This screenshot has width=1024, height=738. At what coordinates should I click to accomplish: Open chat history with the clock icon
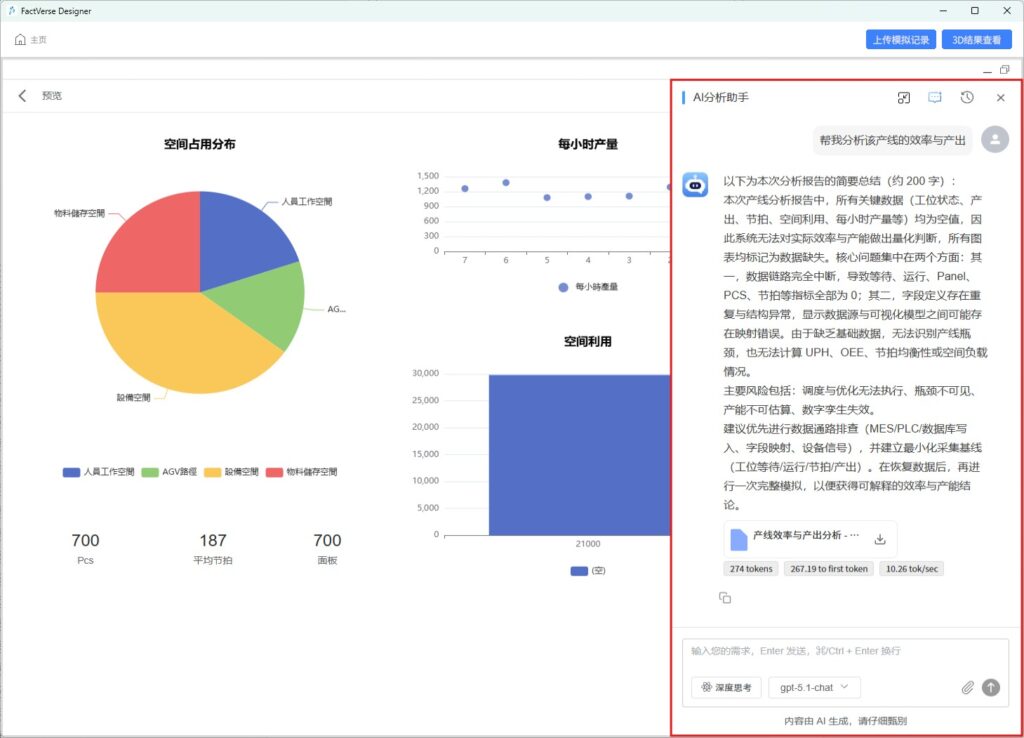(x=967, y=98)
